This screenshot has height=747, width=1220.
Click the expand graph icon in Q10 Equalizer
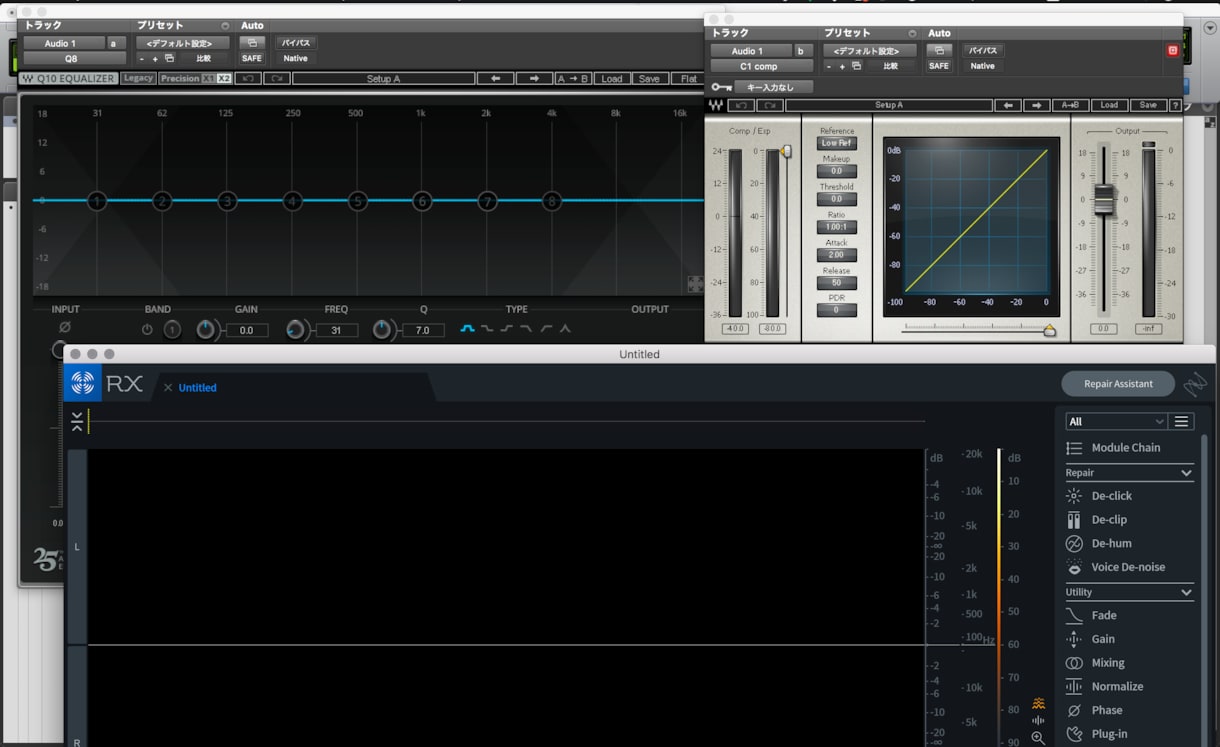tap(695, 284)
